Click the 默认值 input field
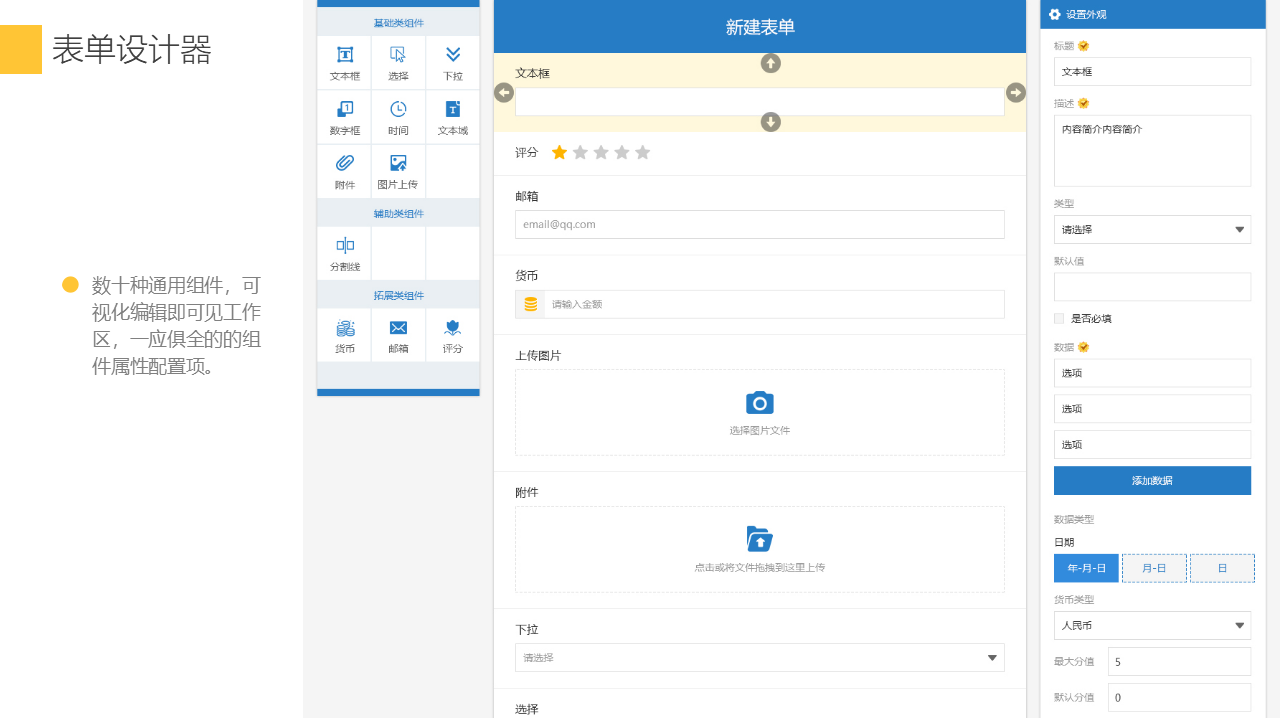Screen dimensions: 1281x719 coord(1152,286)
